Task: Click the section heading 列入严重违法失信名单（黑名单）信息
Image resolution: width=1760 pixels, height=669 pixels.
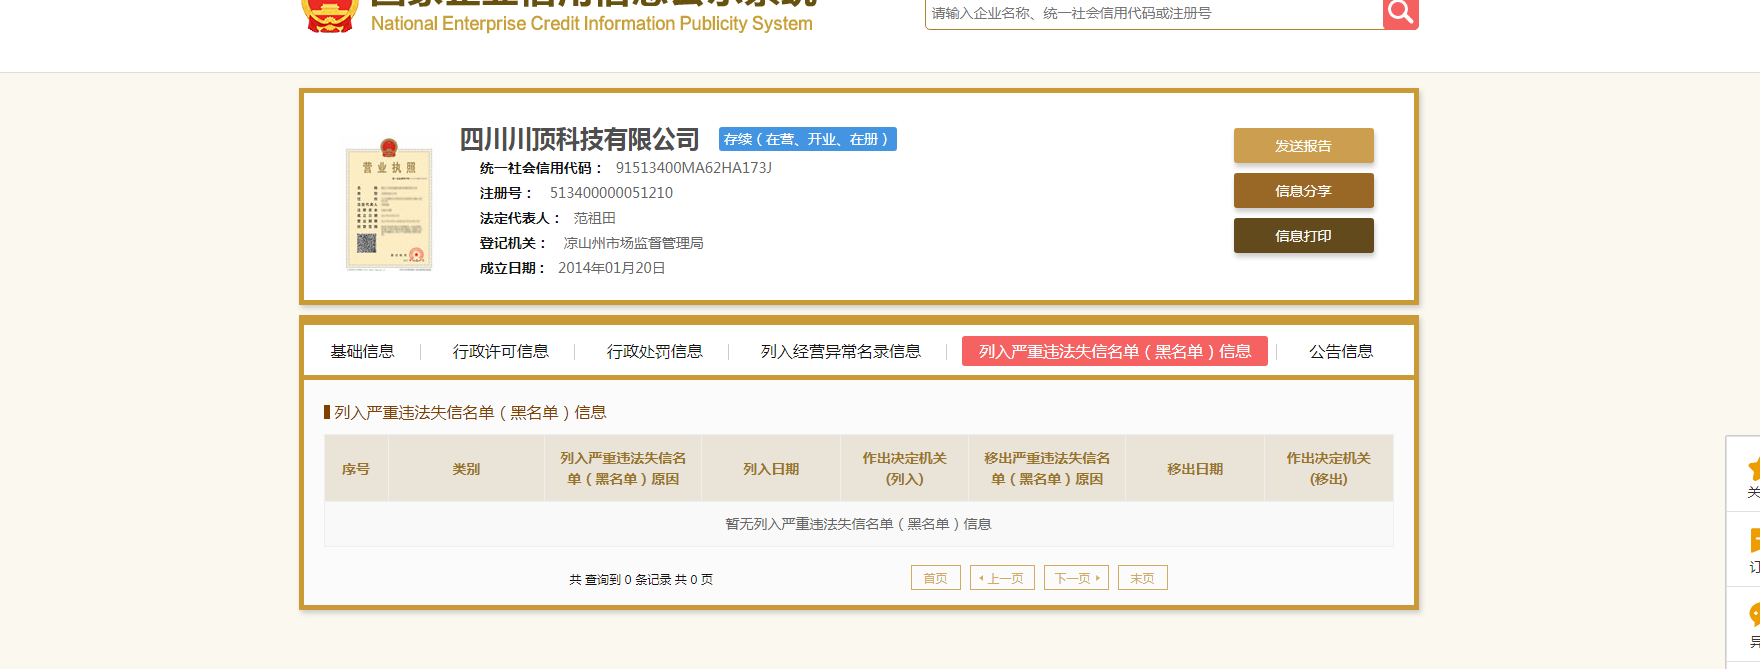Action: 470,412
